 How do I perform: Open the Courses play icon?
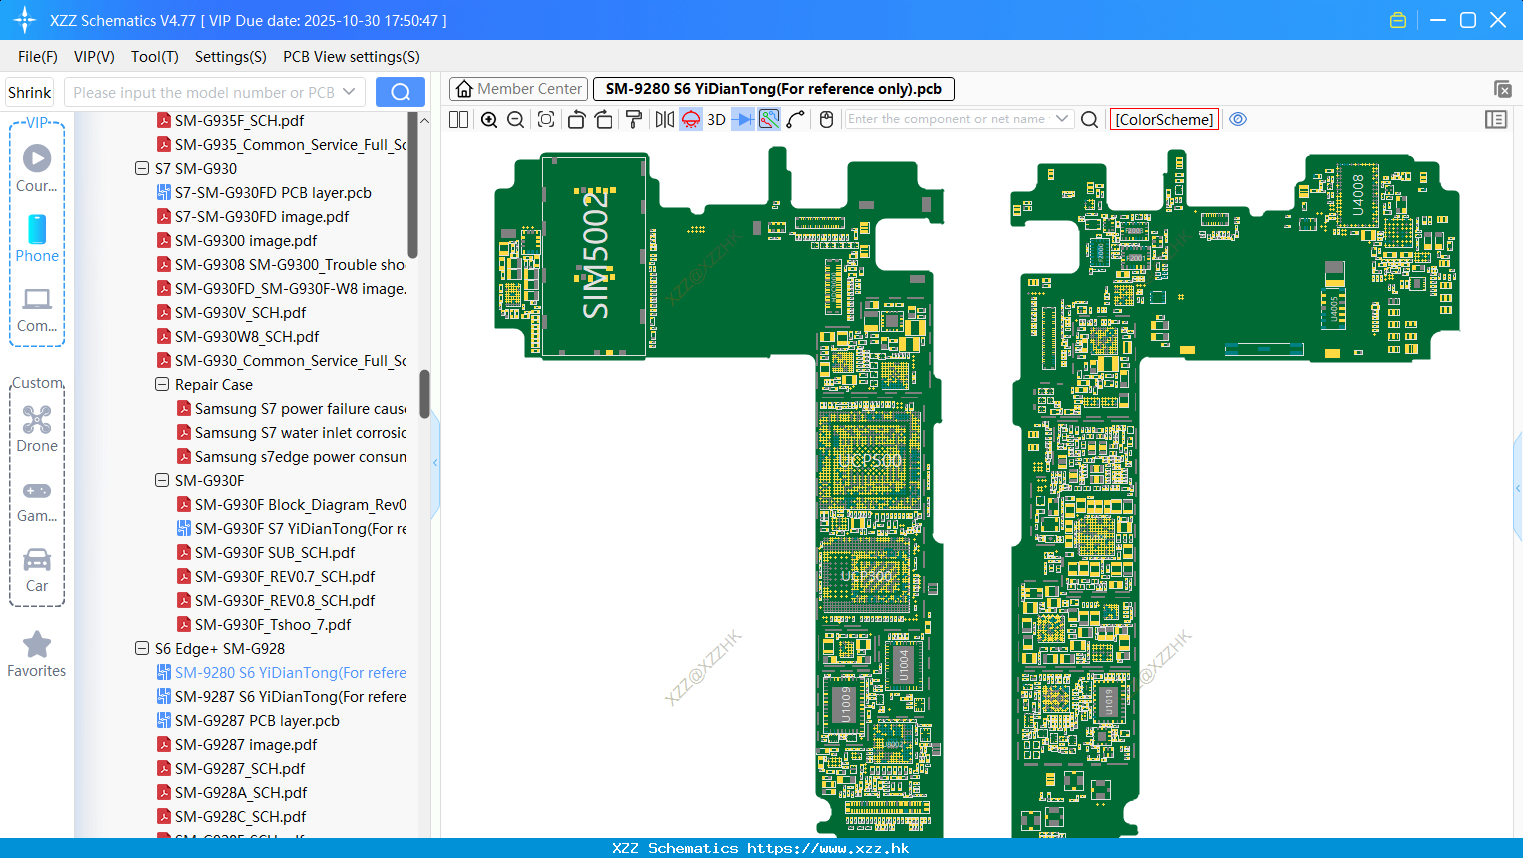click(37, 168)
